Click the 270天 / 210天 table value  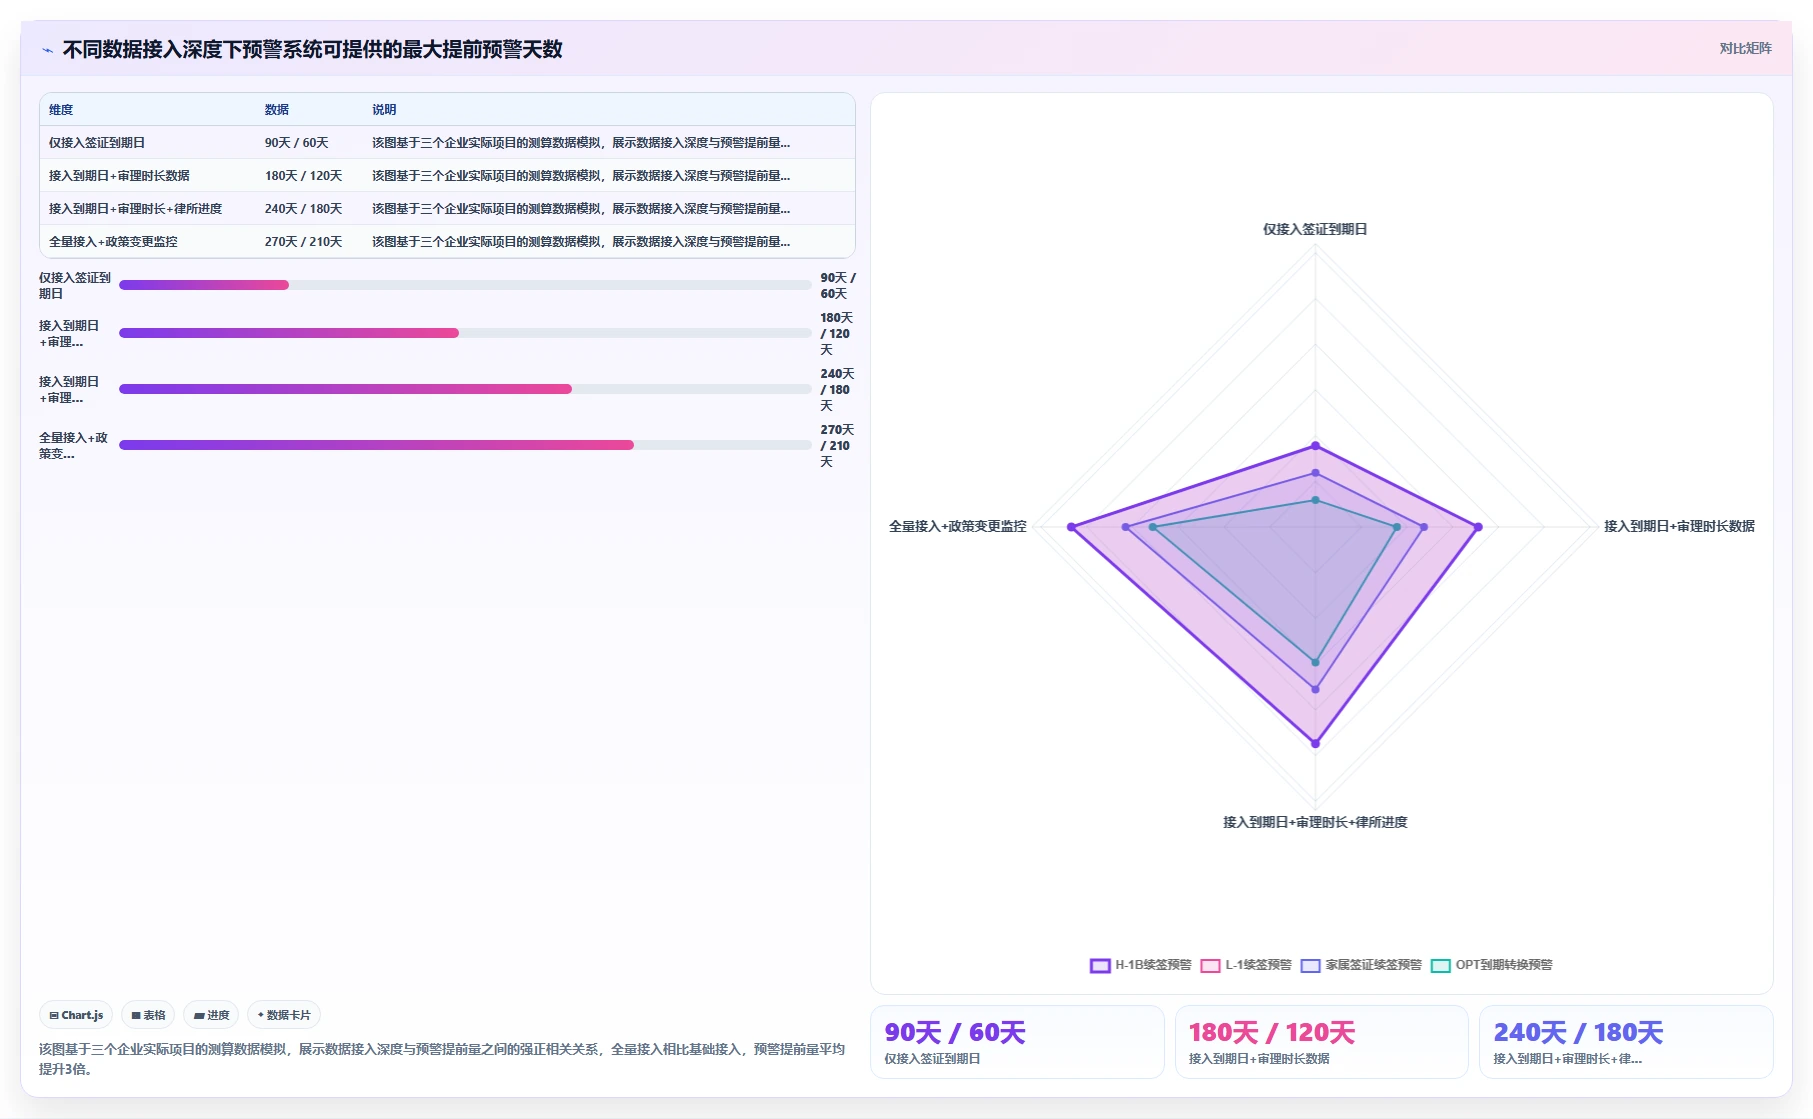pos(304,242)
